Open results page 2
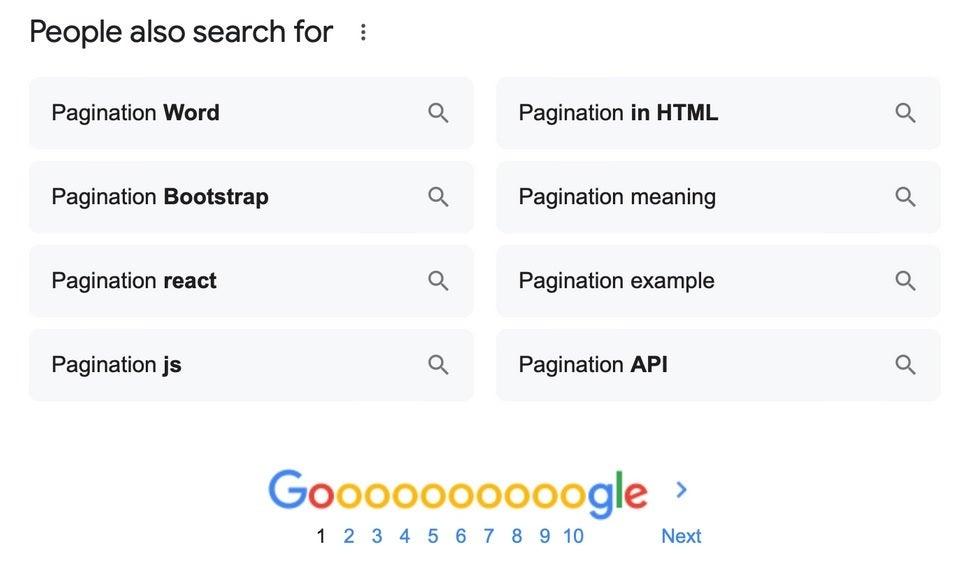Viewport: 966px width, 585px height. [x=348, y=536]
